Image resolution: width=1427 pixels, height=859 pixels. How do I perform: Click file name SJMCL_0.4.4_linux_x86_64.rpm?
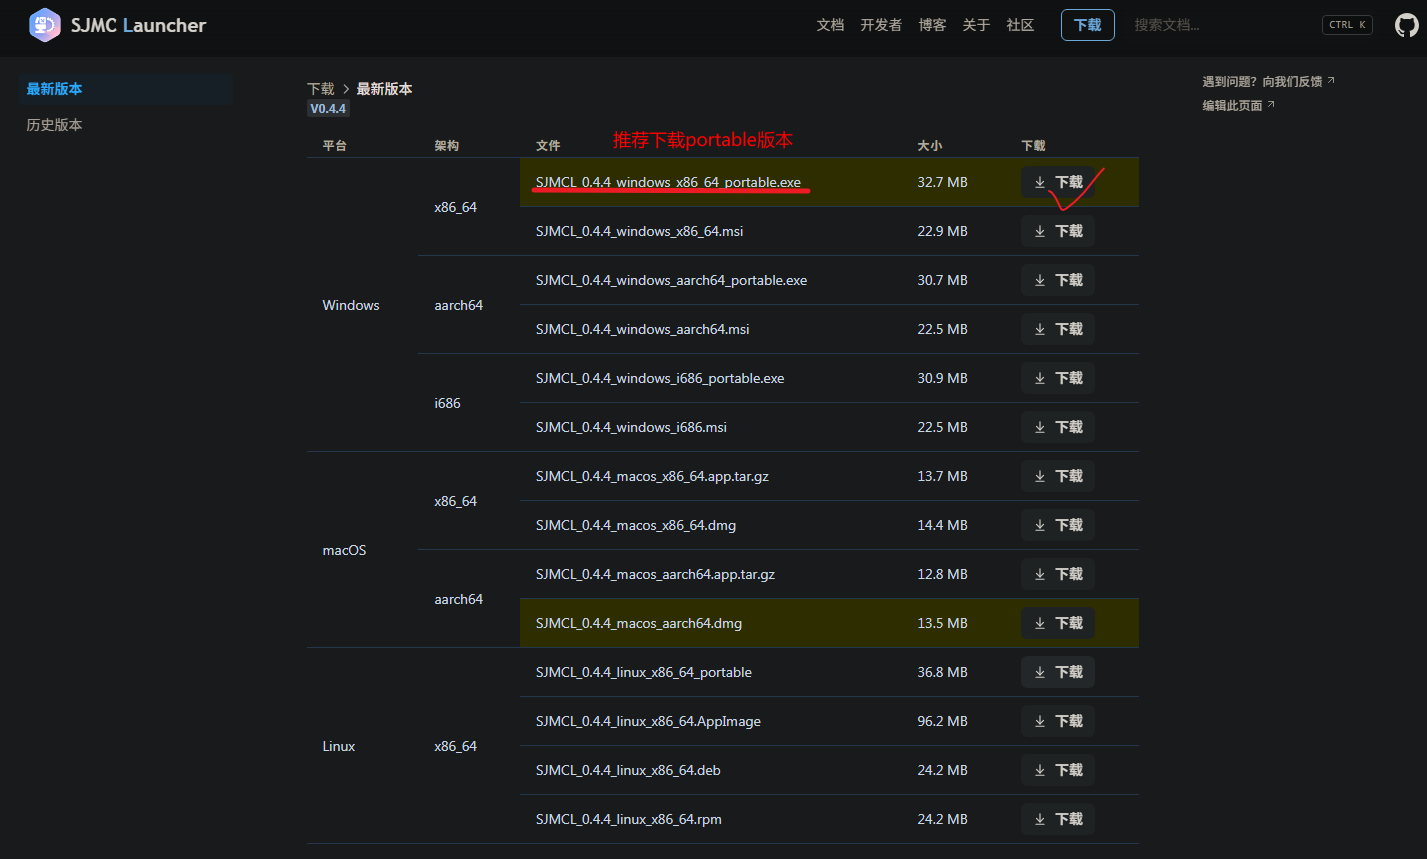pyautogui.click(x=629, y=819)
